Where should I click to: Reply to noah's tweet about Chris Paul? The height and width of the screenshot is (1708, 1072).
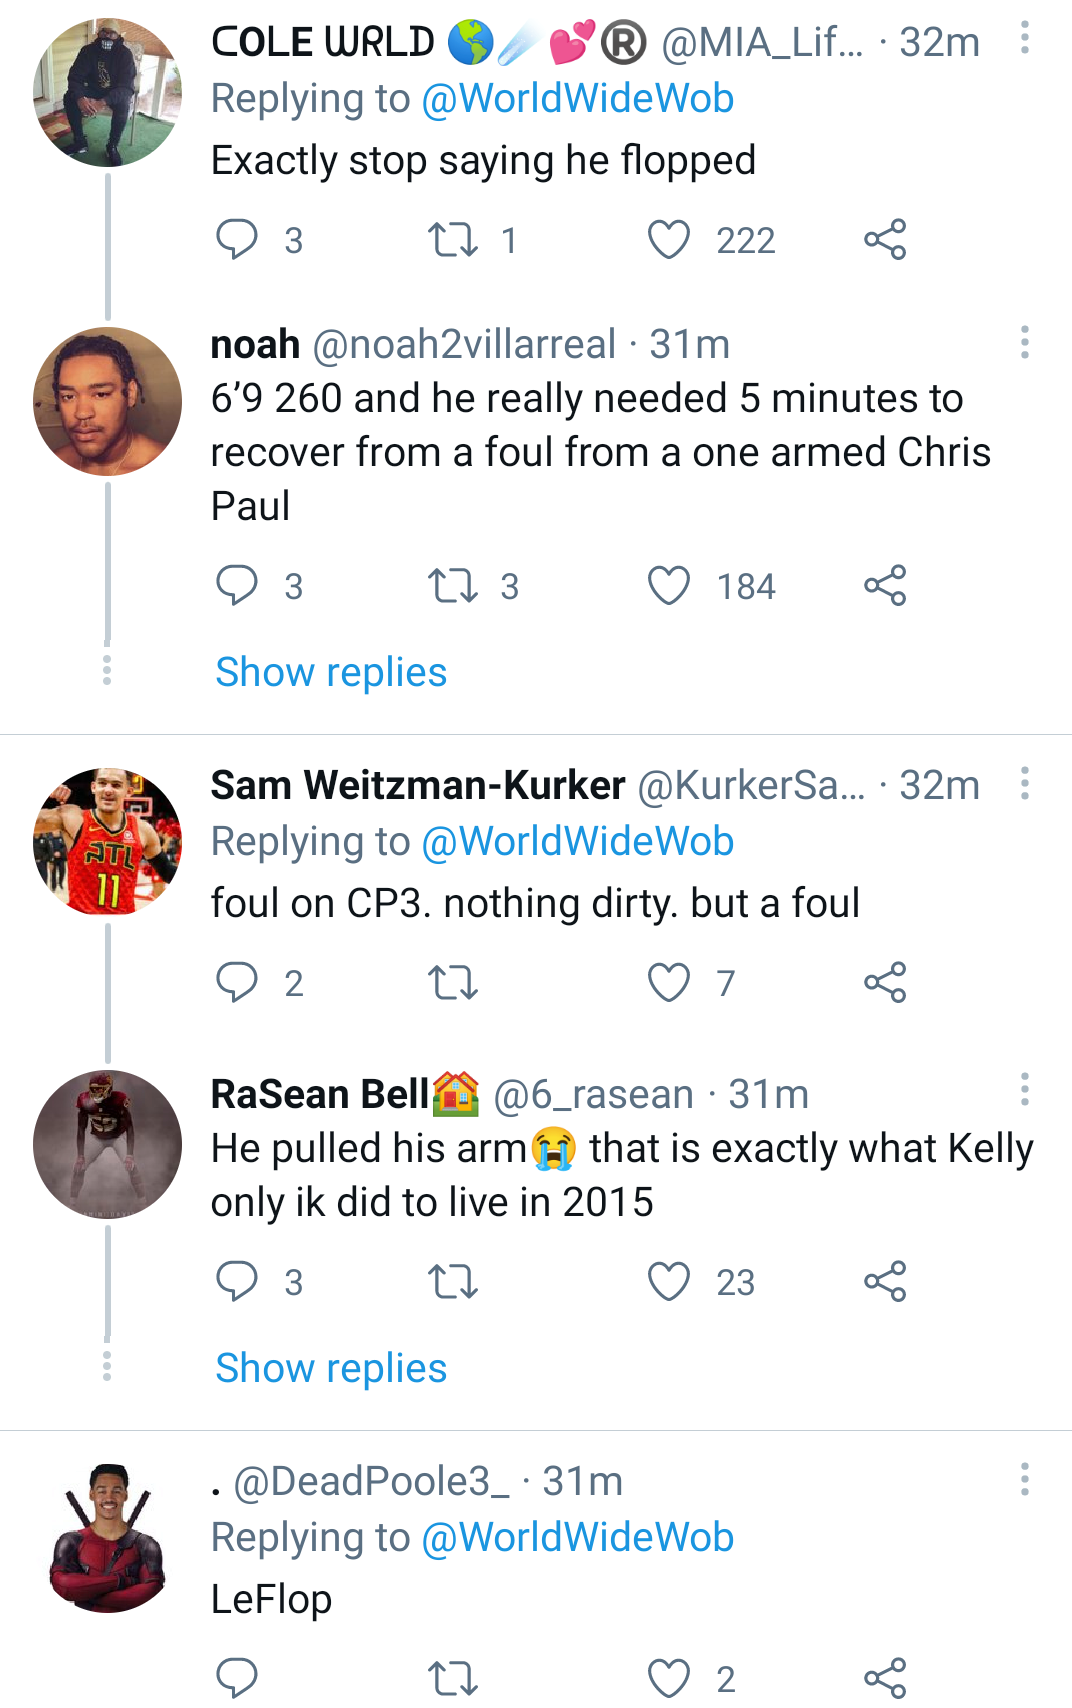point(237,586)
